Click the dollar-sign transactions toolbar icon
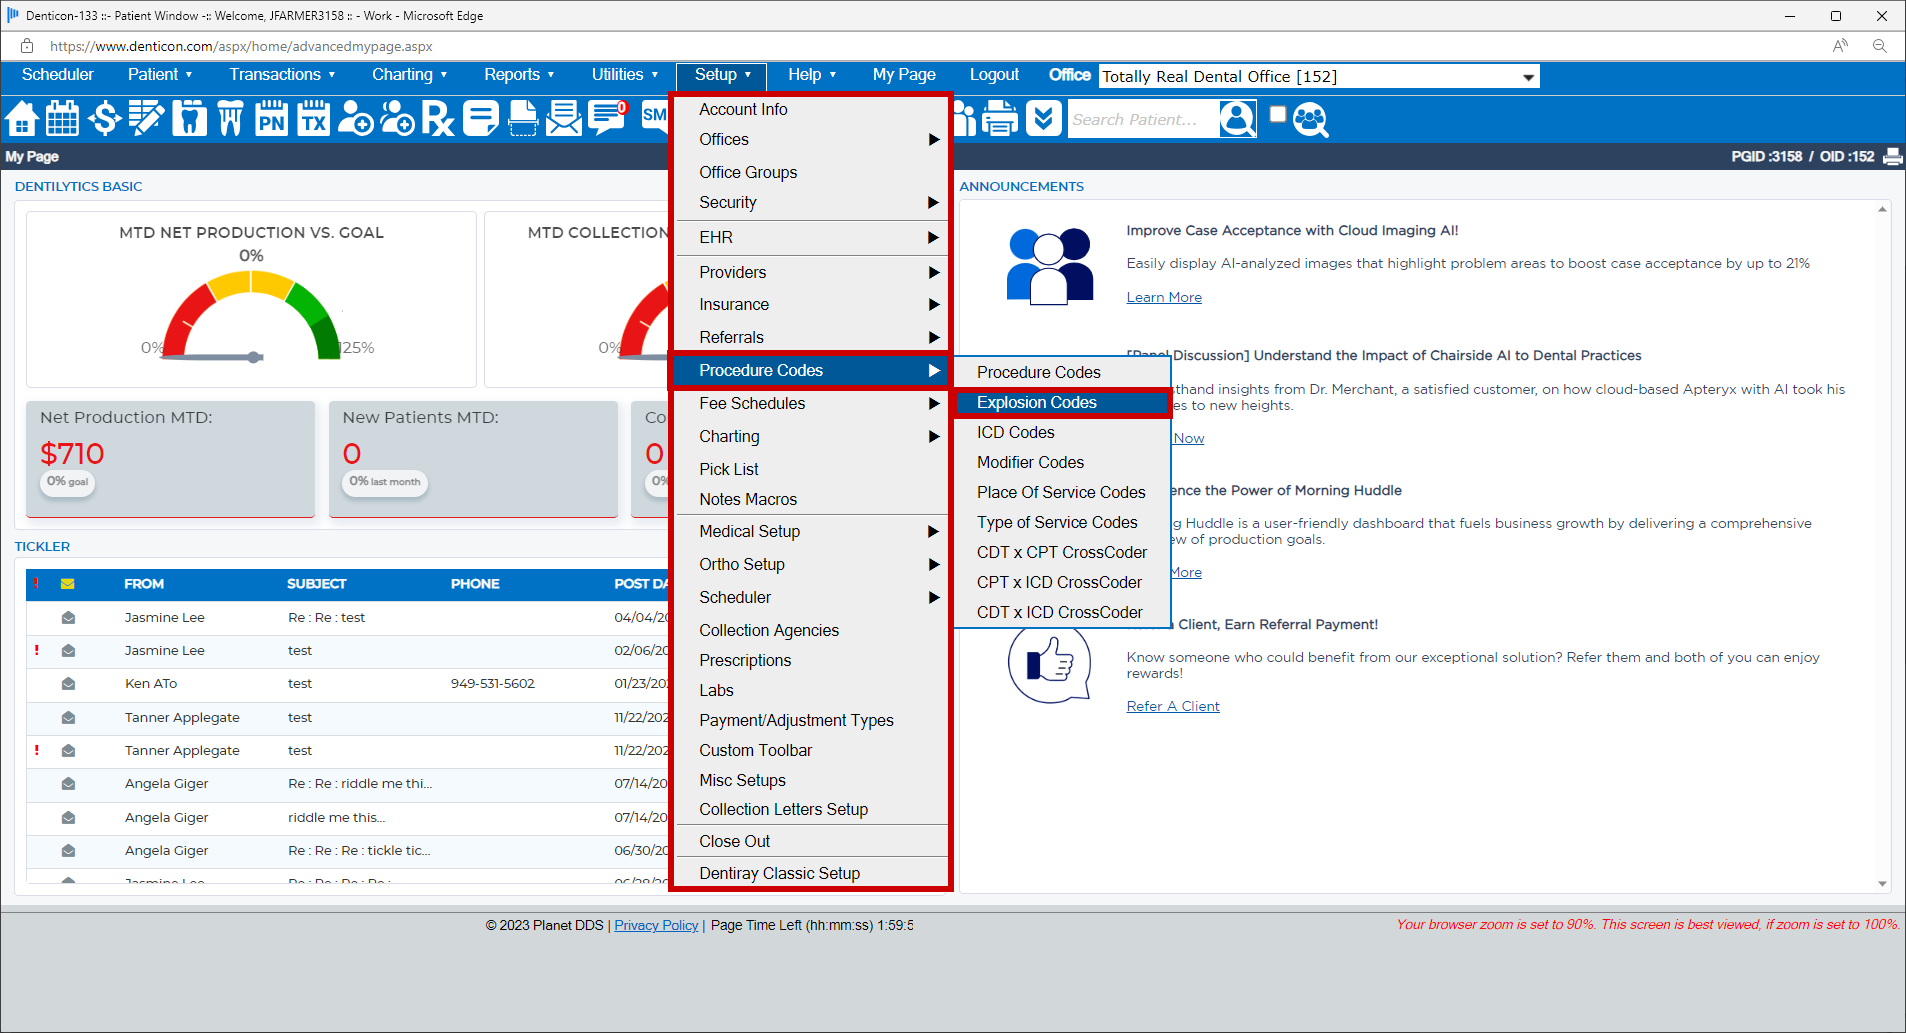1906x1033 pixels. tap(104, 119)
